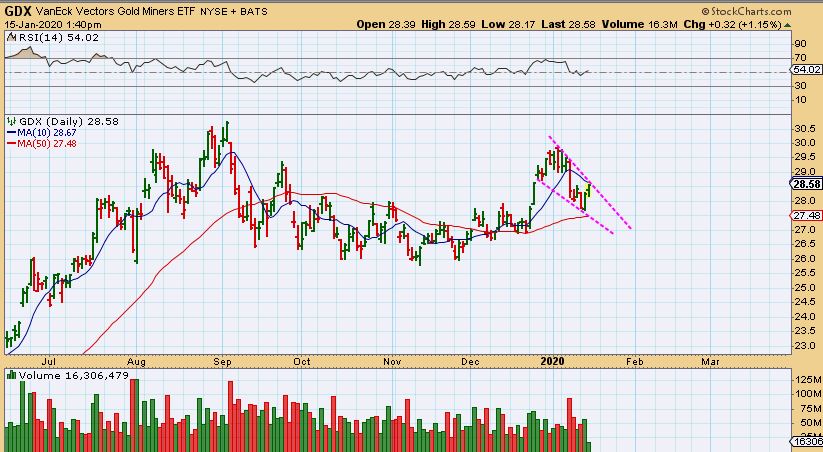Click the Feb label on date axis

(x=635, y=362)
